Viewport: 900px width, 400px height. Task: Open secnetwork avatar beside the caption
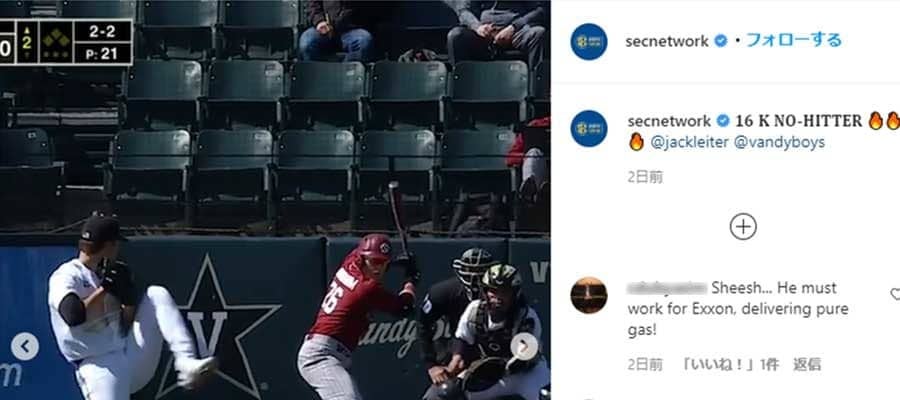[x=588, y=129]
